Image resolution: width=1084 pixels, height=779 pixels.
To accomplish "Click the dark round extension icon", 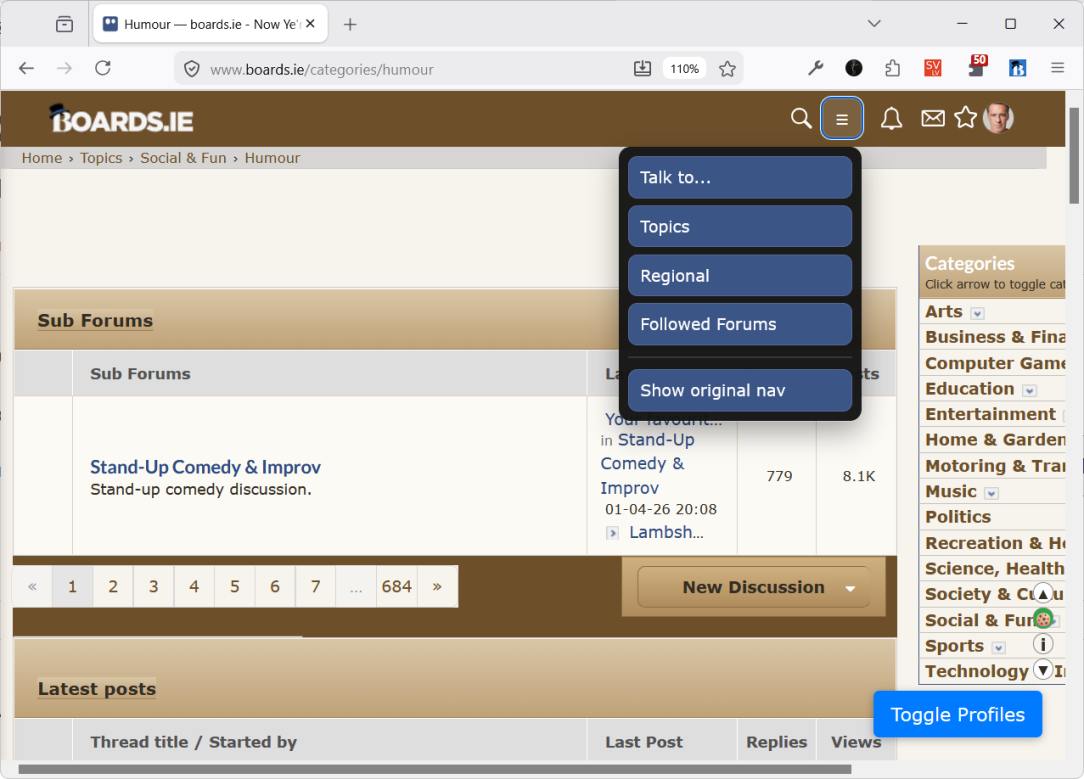I will [854, 68].
